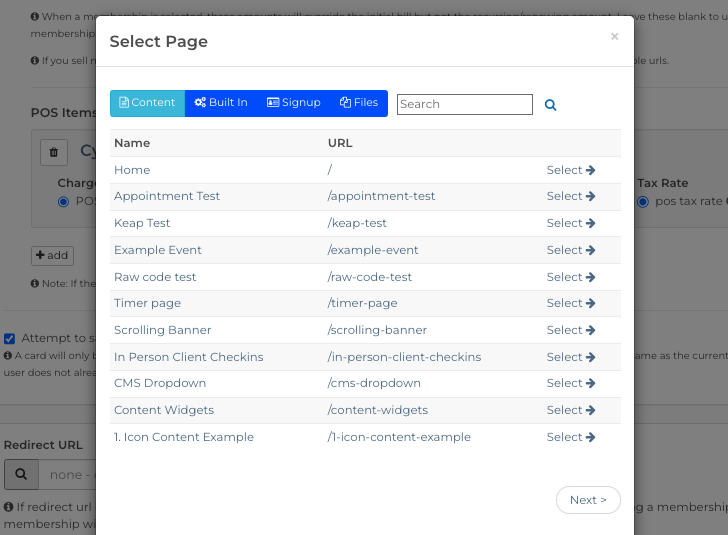The image size is (728, 535).
Task: Open the Files tab
Action: (359, 103)
